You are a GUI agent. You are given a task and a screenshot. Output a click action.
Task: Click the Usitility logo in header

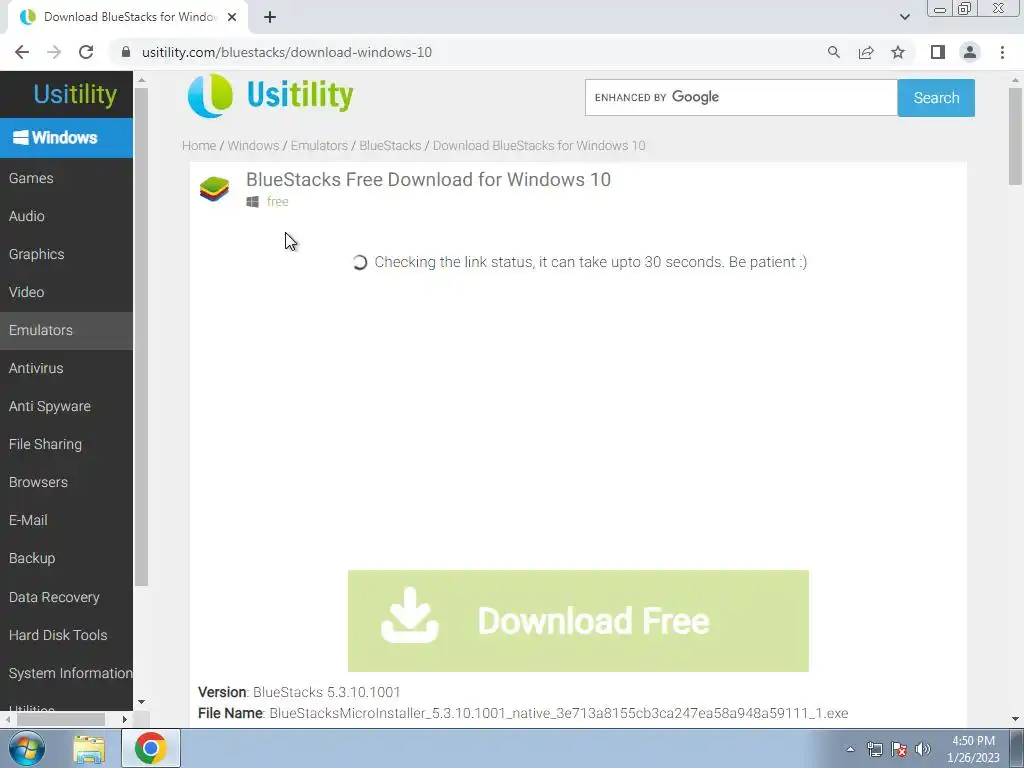270,95
